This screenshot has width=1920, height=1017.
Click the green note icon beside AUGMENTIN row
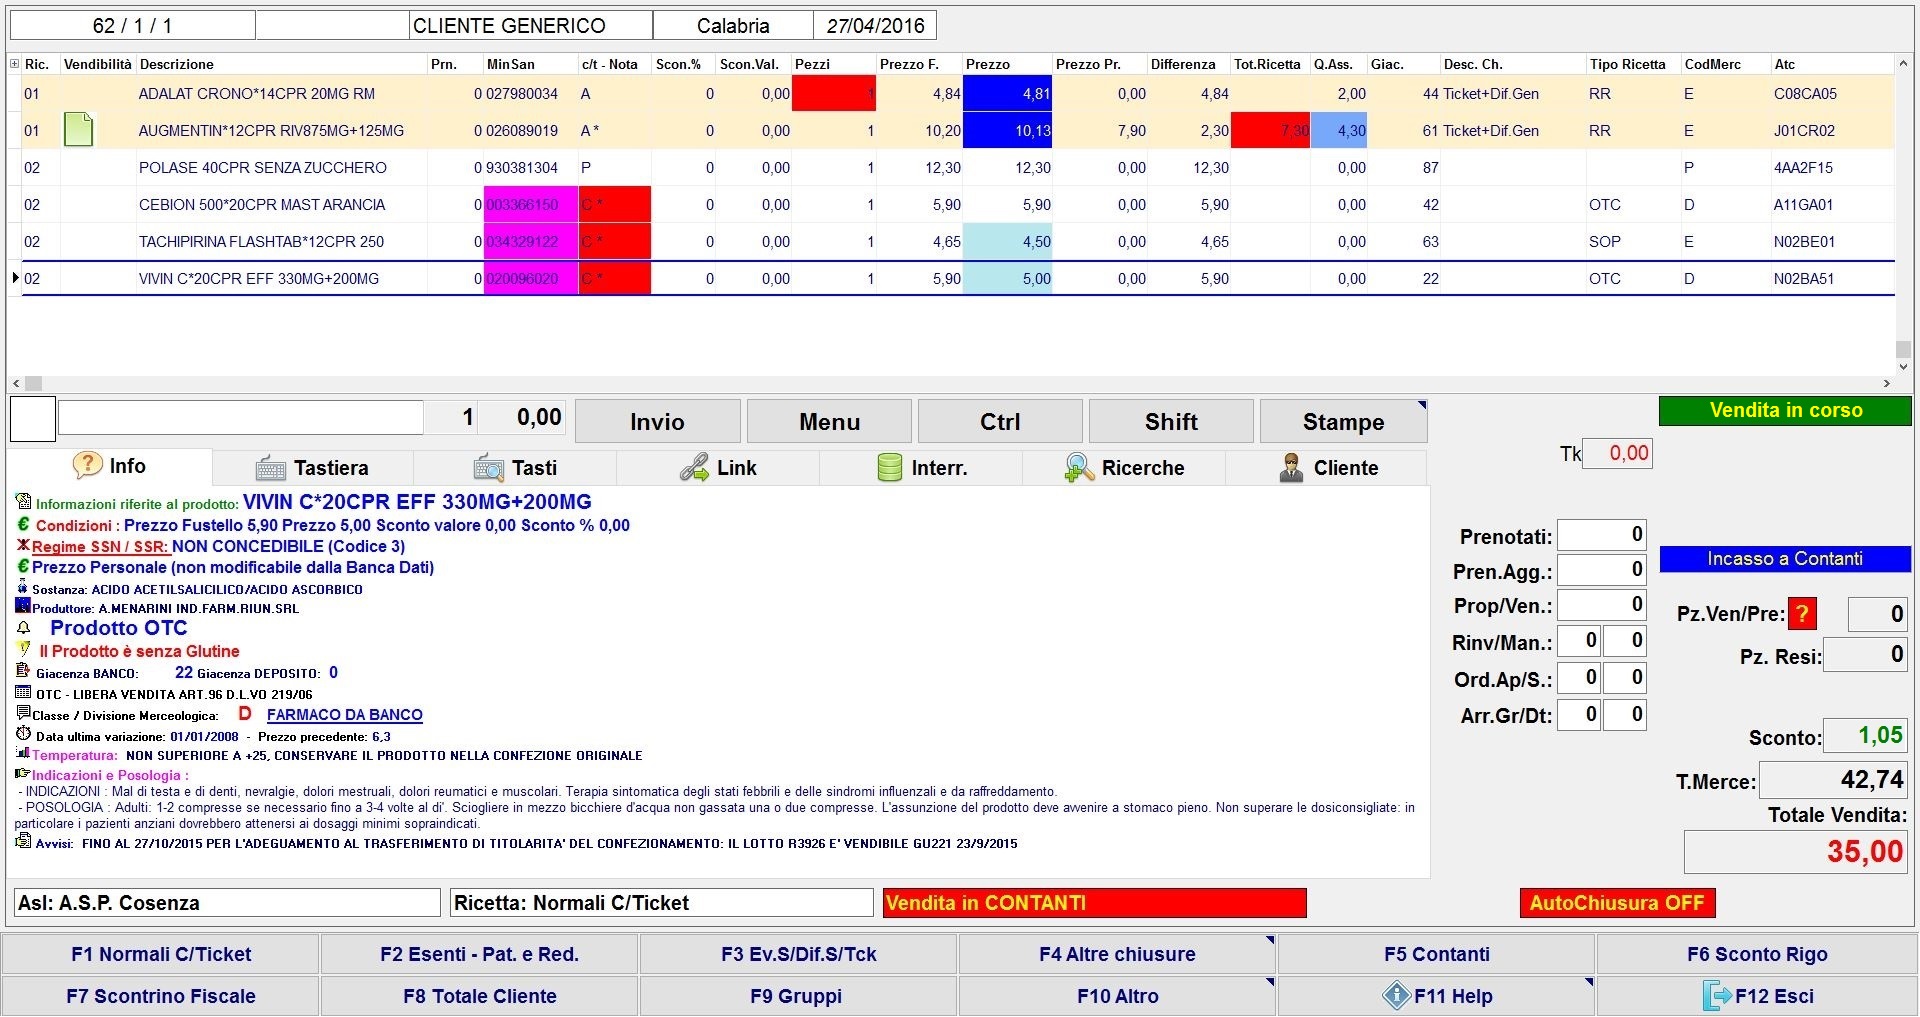pos(78,130)
